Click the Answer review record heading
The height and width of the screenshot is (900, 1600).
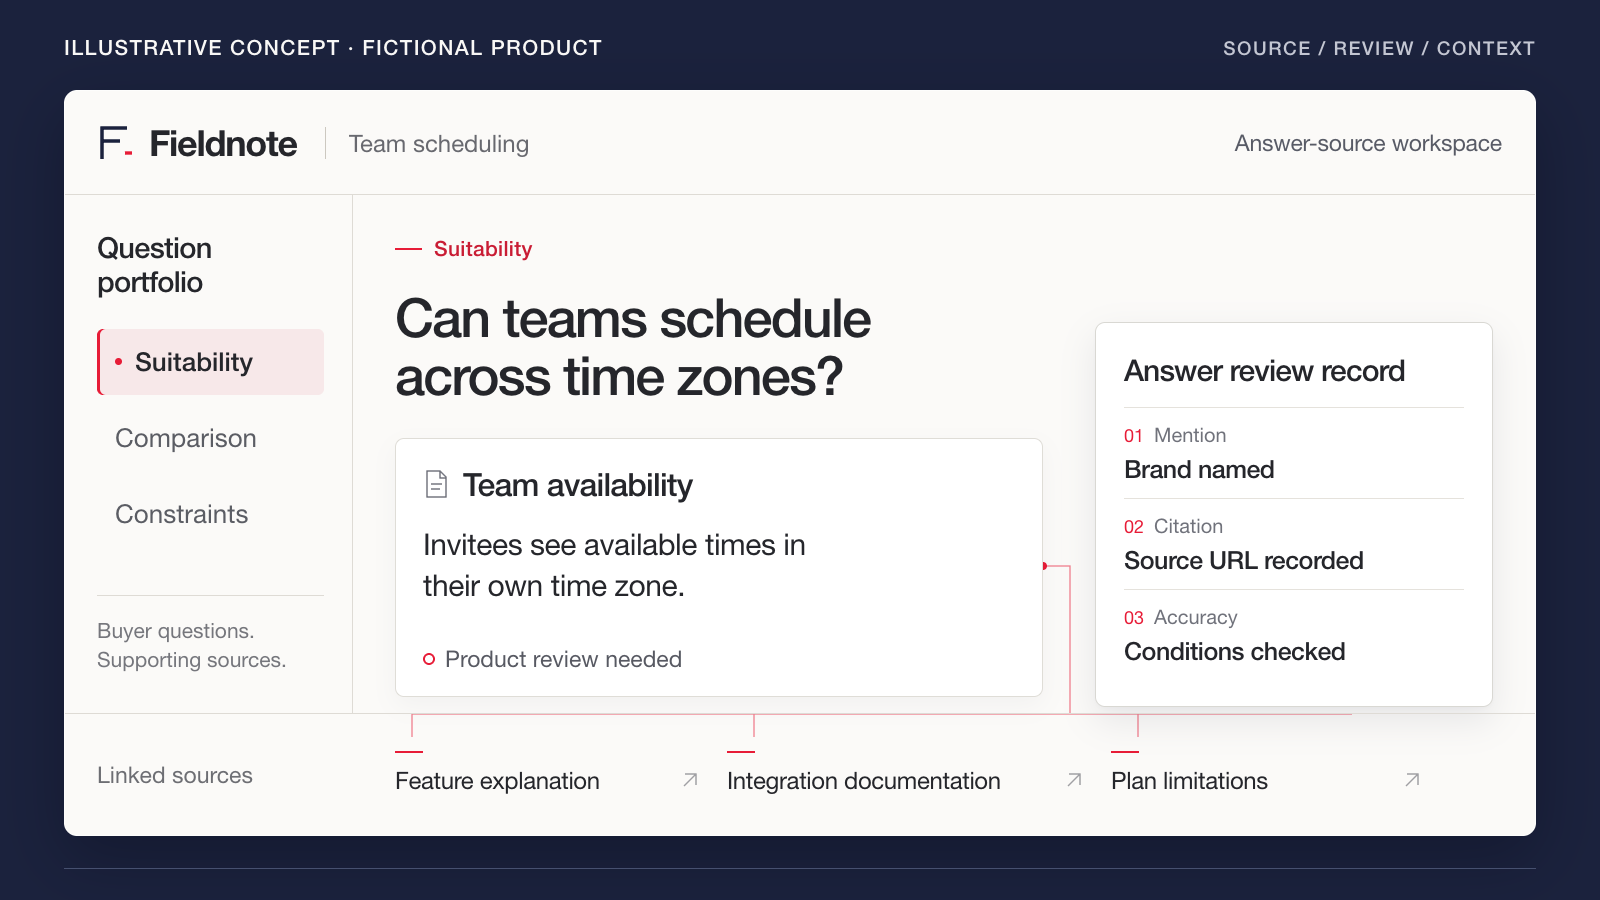(x=1264, y=371)
